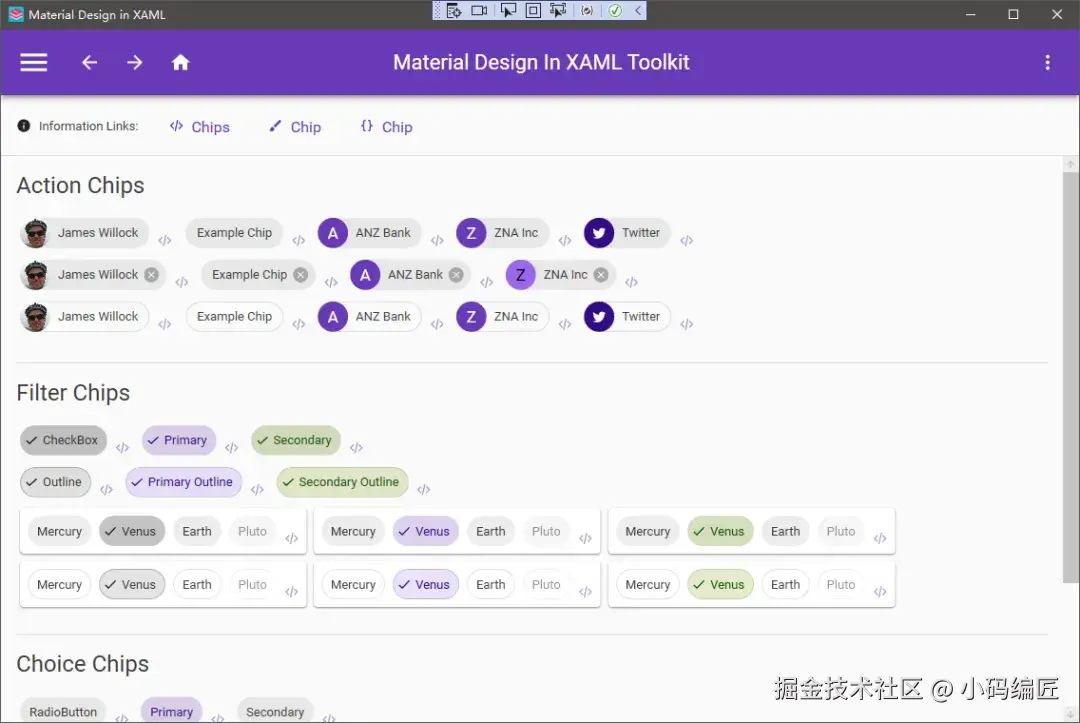The height and width of the screenshot is (723, 1080).
Task: Delete the ANZ Bank chip via its x icon
Action: click(456, 275)
